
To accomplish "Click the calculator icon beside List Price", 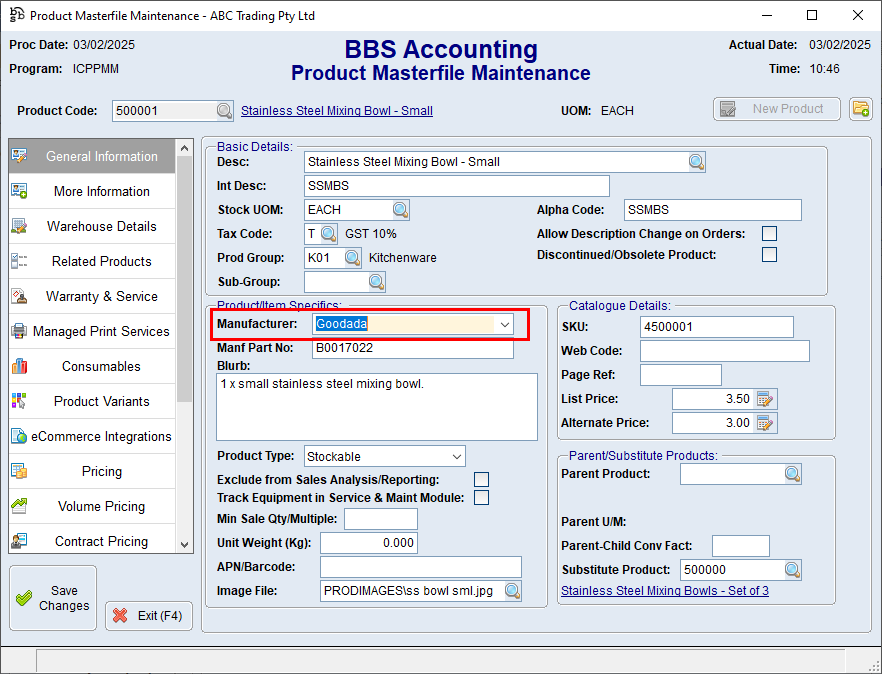I will 764,398.
